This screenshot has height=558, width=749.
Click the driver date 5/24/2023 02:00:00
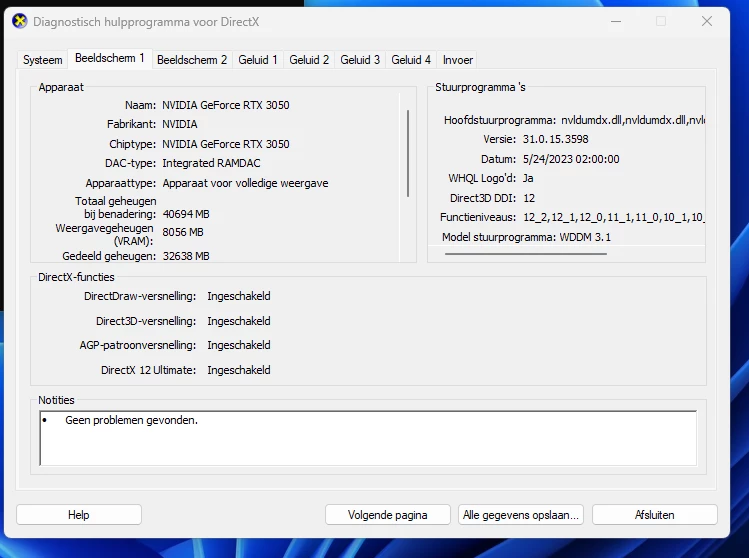tap(571, 159)
